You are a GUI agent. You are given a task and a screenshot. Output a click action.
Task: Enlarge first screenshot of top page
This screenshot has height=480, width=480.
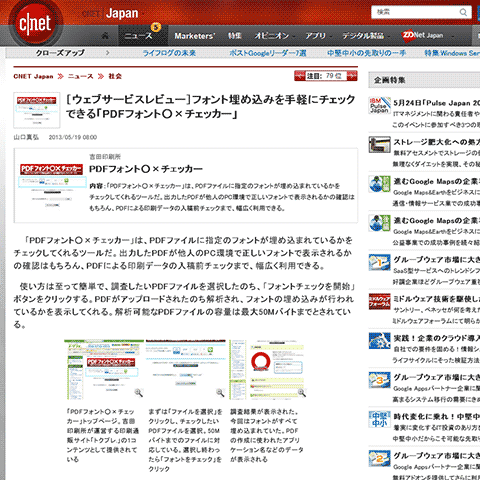coord(104,370)
